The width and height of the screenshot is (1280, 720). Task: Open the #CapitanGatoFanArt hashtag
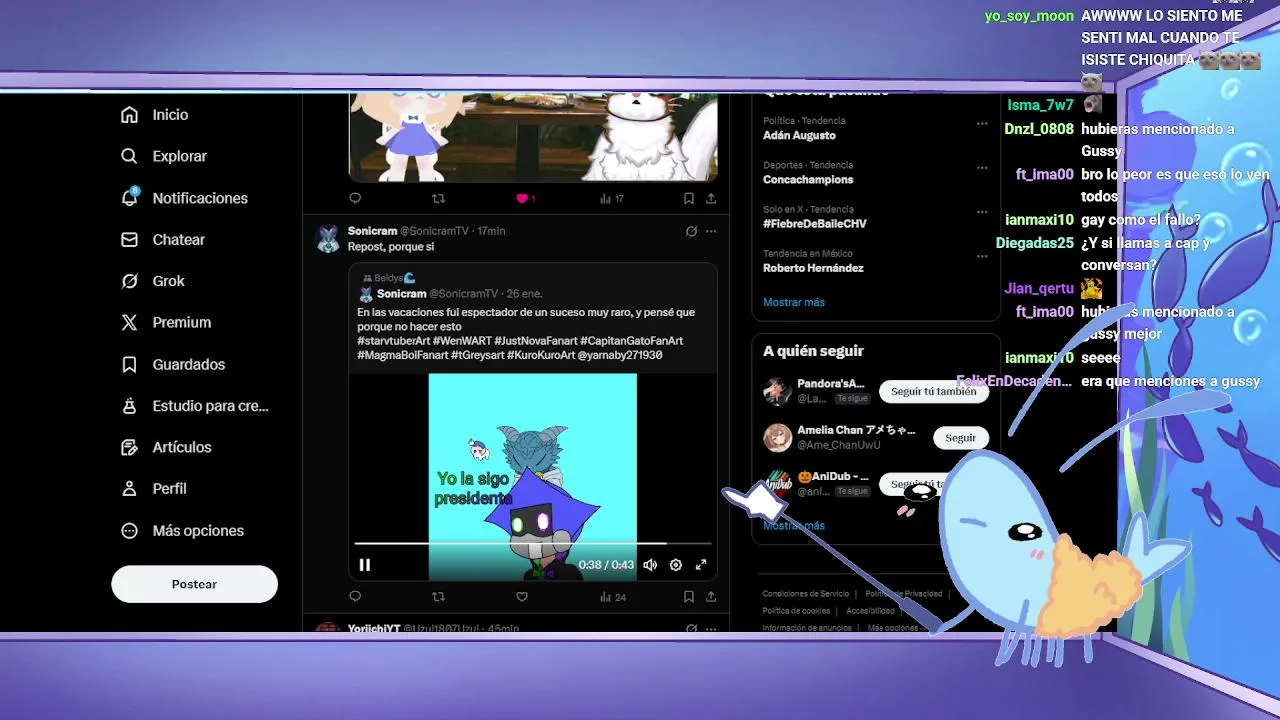click(631, 341)
